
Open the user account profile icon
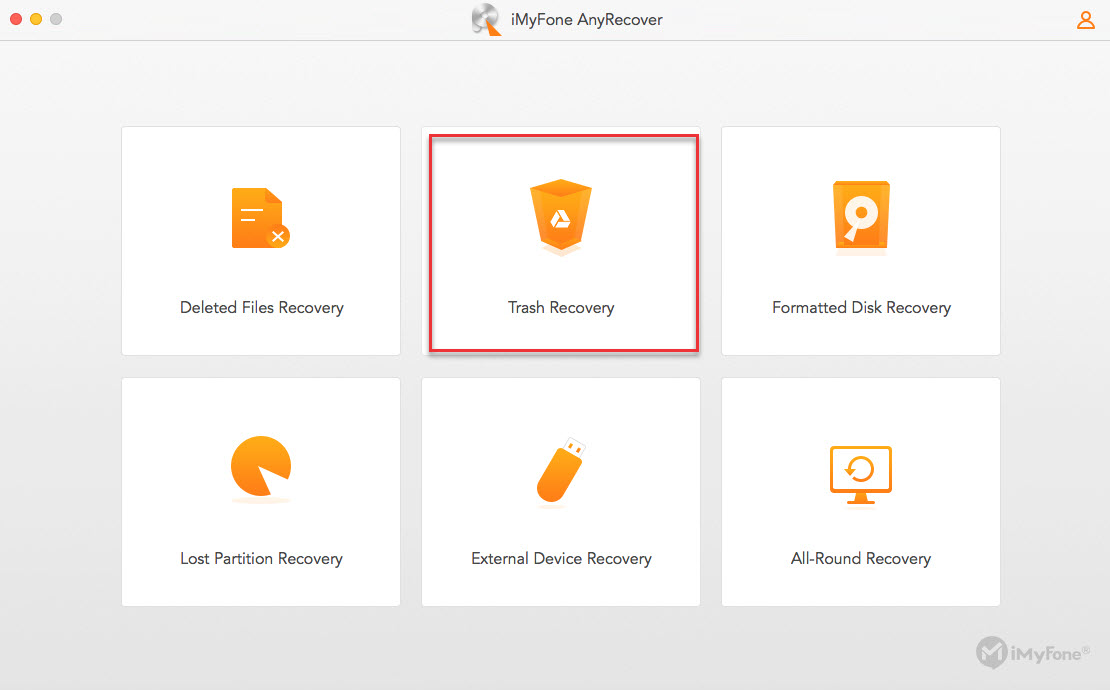(1086, 20)
